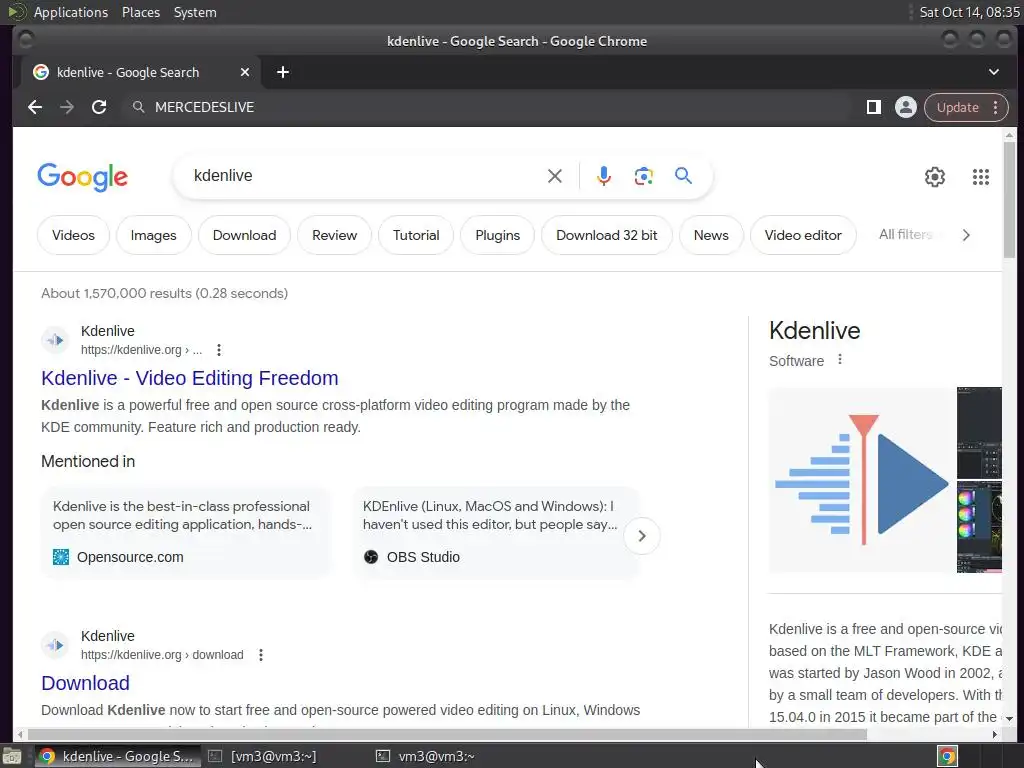The height and width of the screenshot is (768, 1024).
Task: Open options for first kdenlive.org result
Action: (219, 350)
